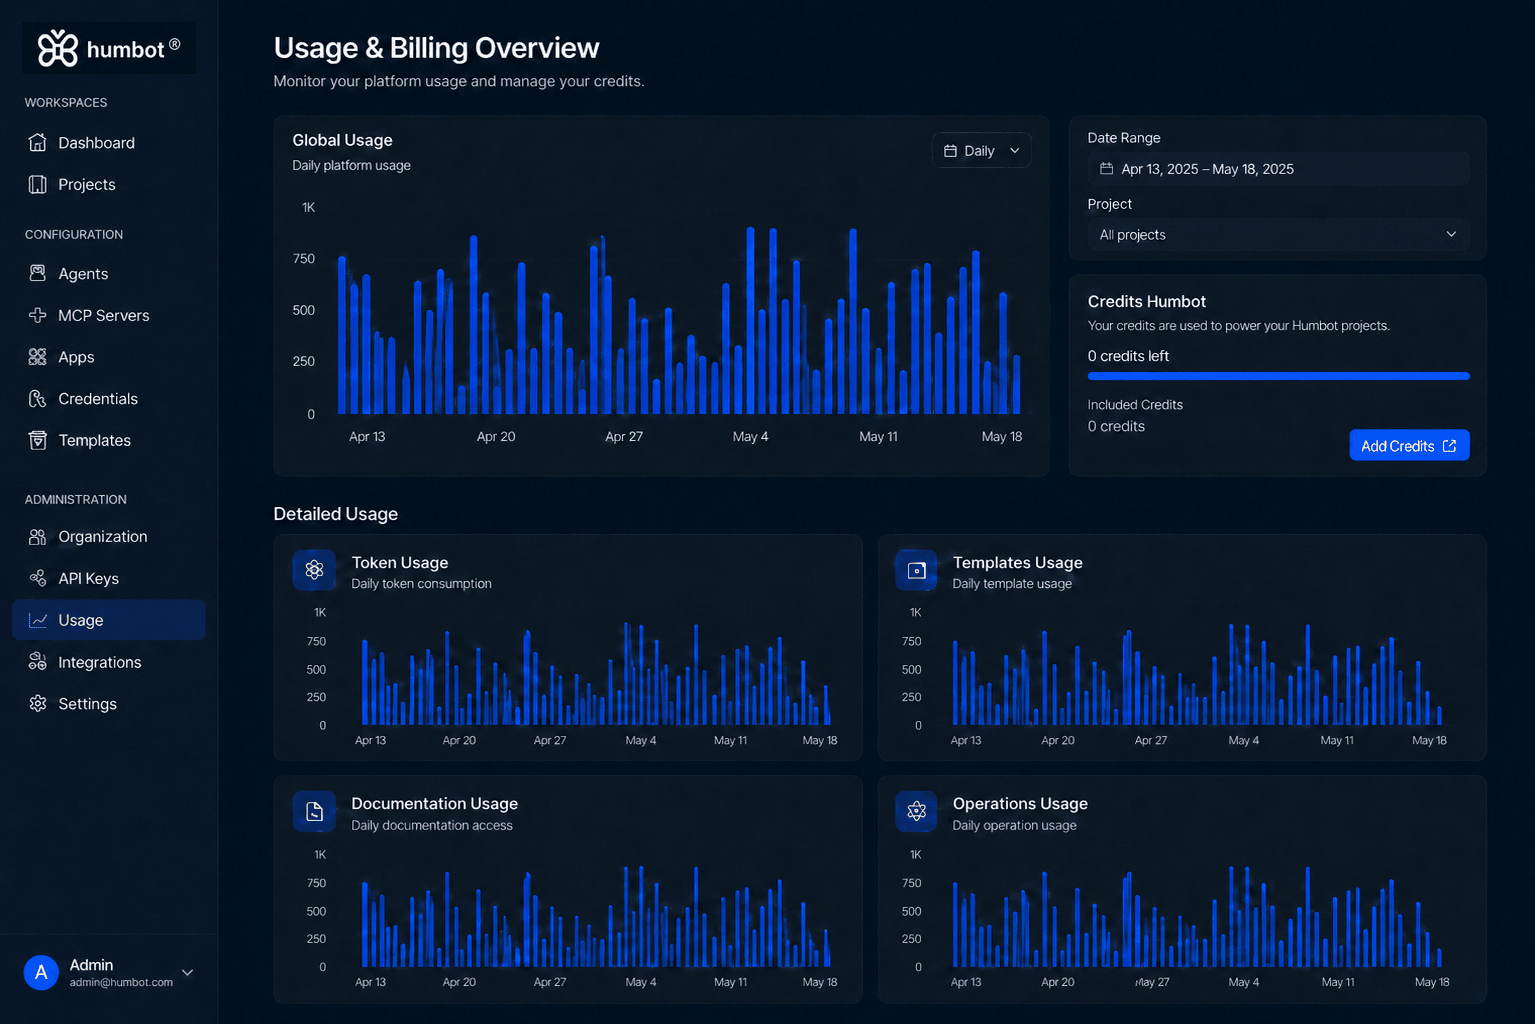Open the Agents configuration page

coord(109,273)
